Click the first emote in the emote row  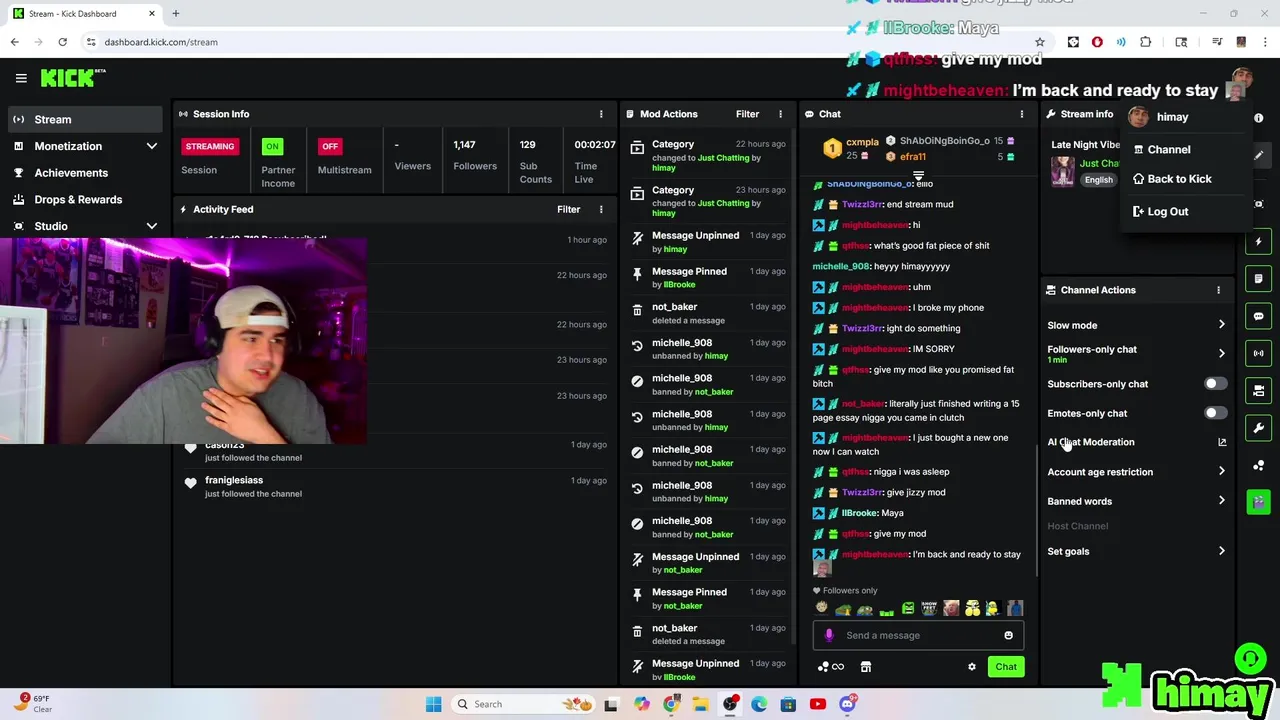click(822, 608)
